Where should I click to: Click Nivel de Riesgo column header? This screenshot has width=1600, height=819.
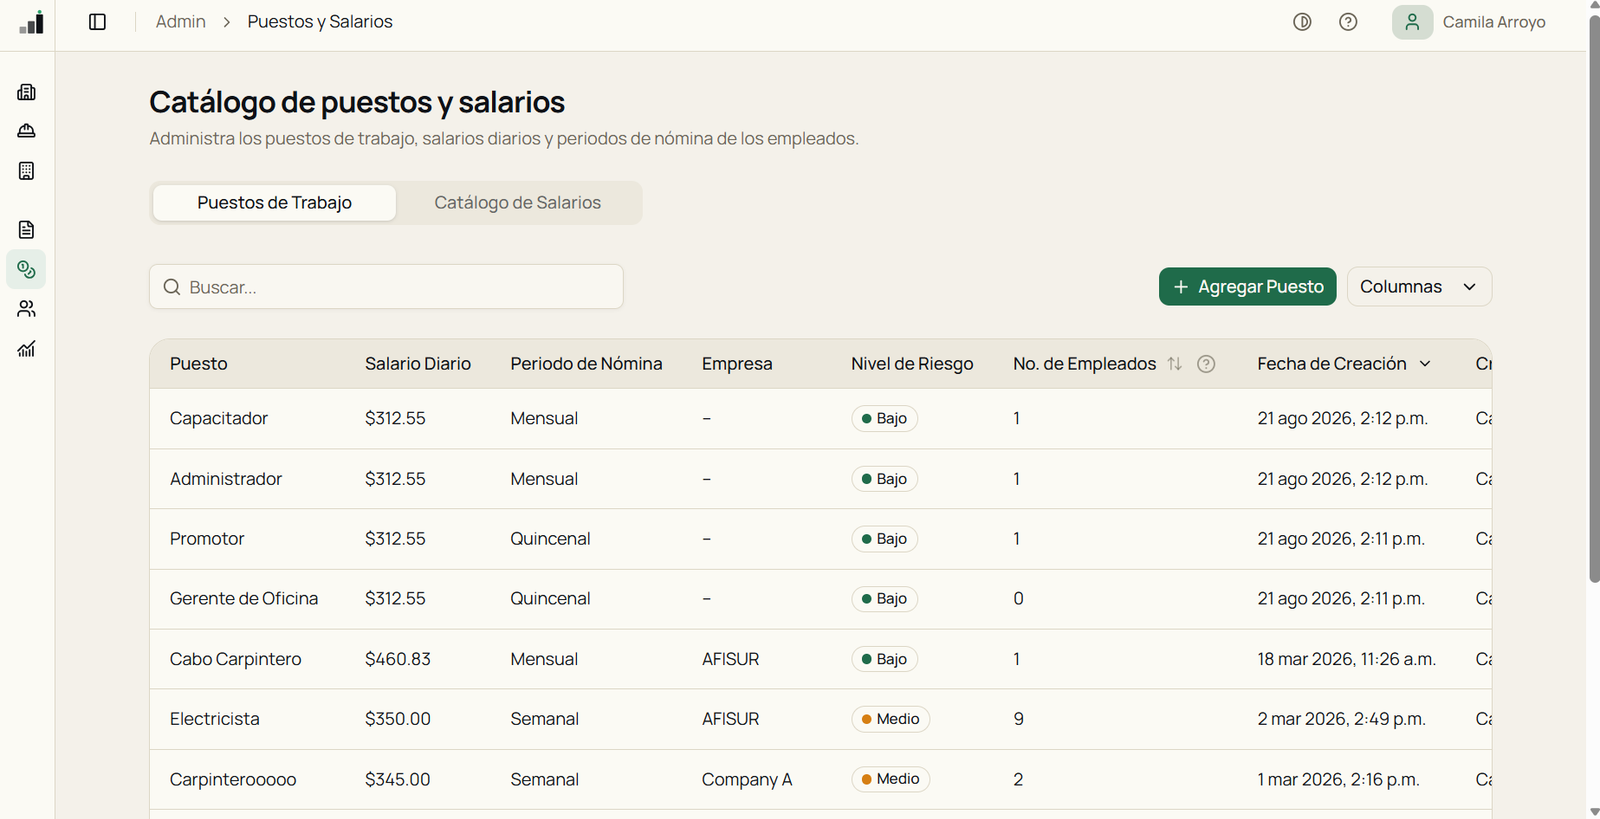pos(912,364)
